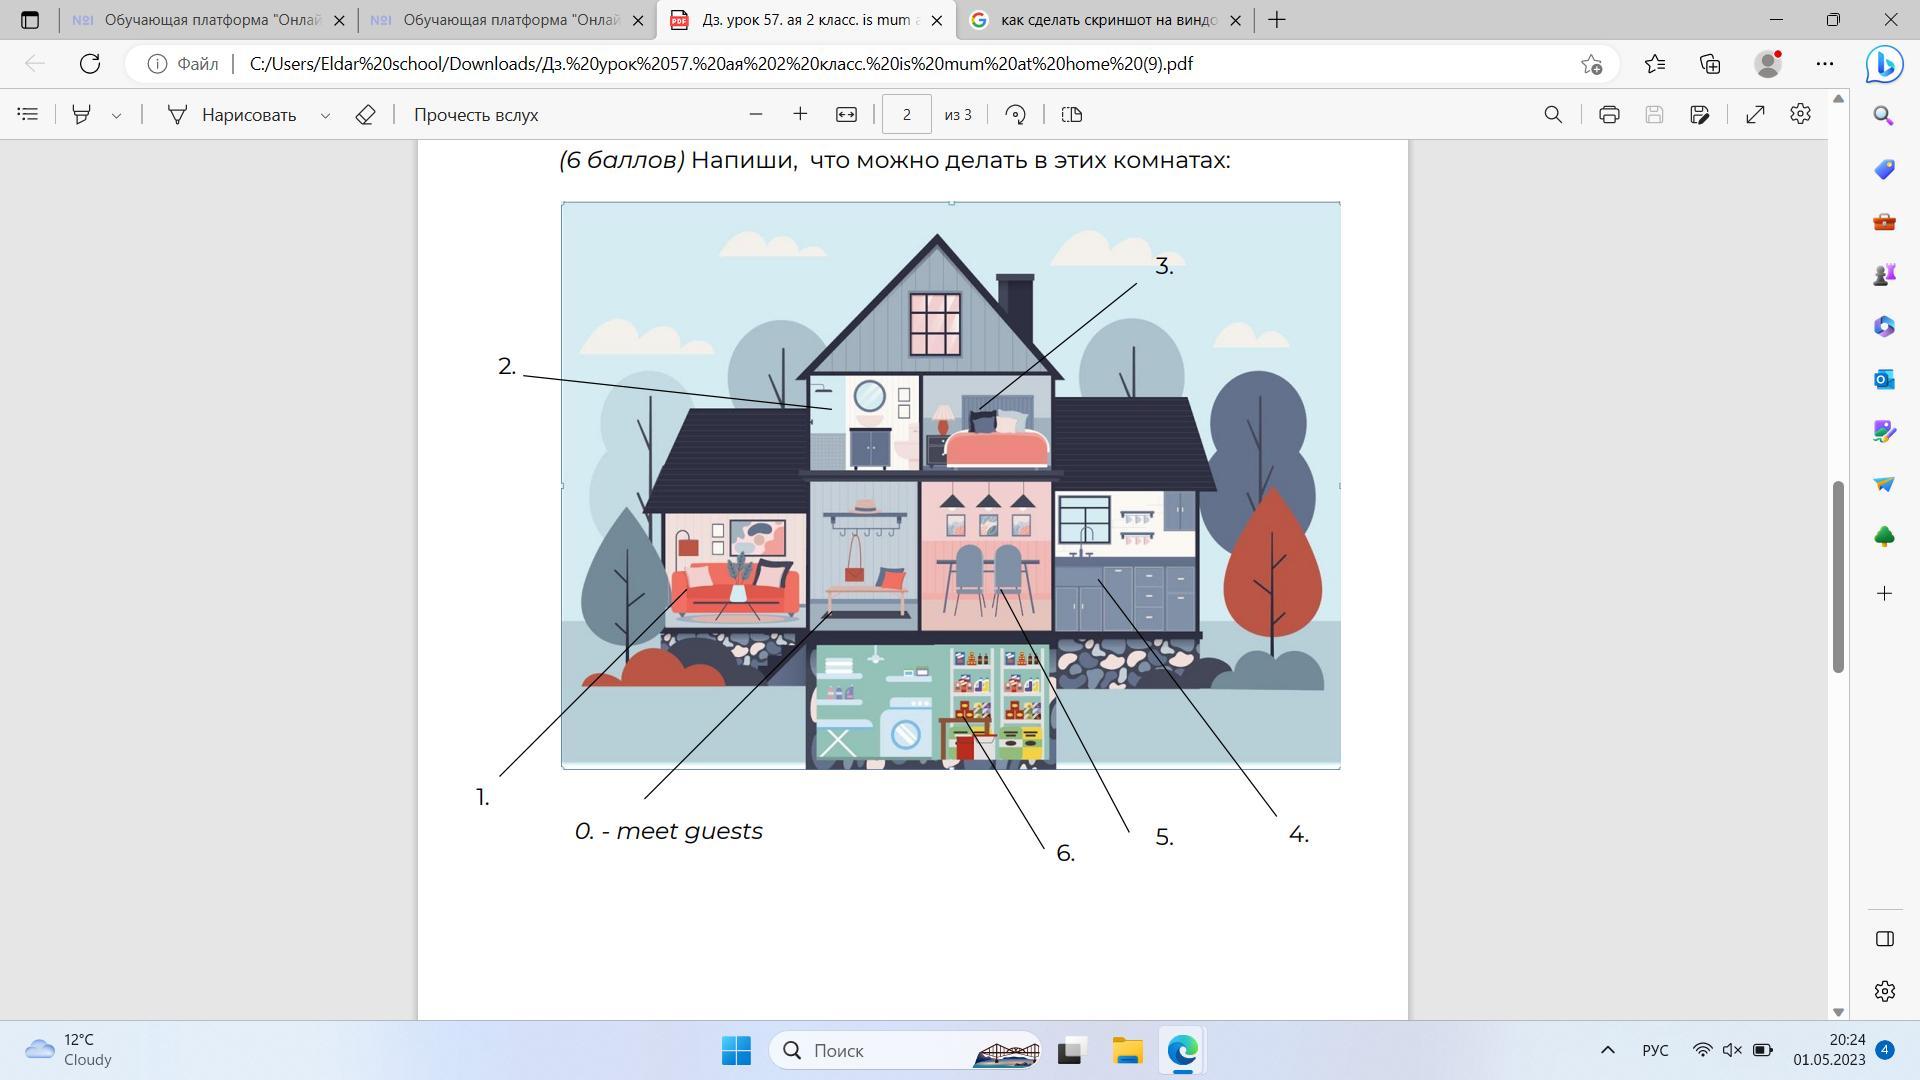Expand the Нарисовать draw options dropdown
Viewport: 1920px width, 1080px height.
[325, 115]
